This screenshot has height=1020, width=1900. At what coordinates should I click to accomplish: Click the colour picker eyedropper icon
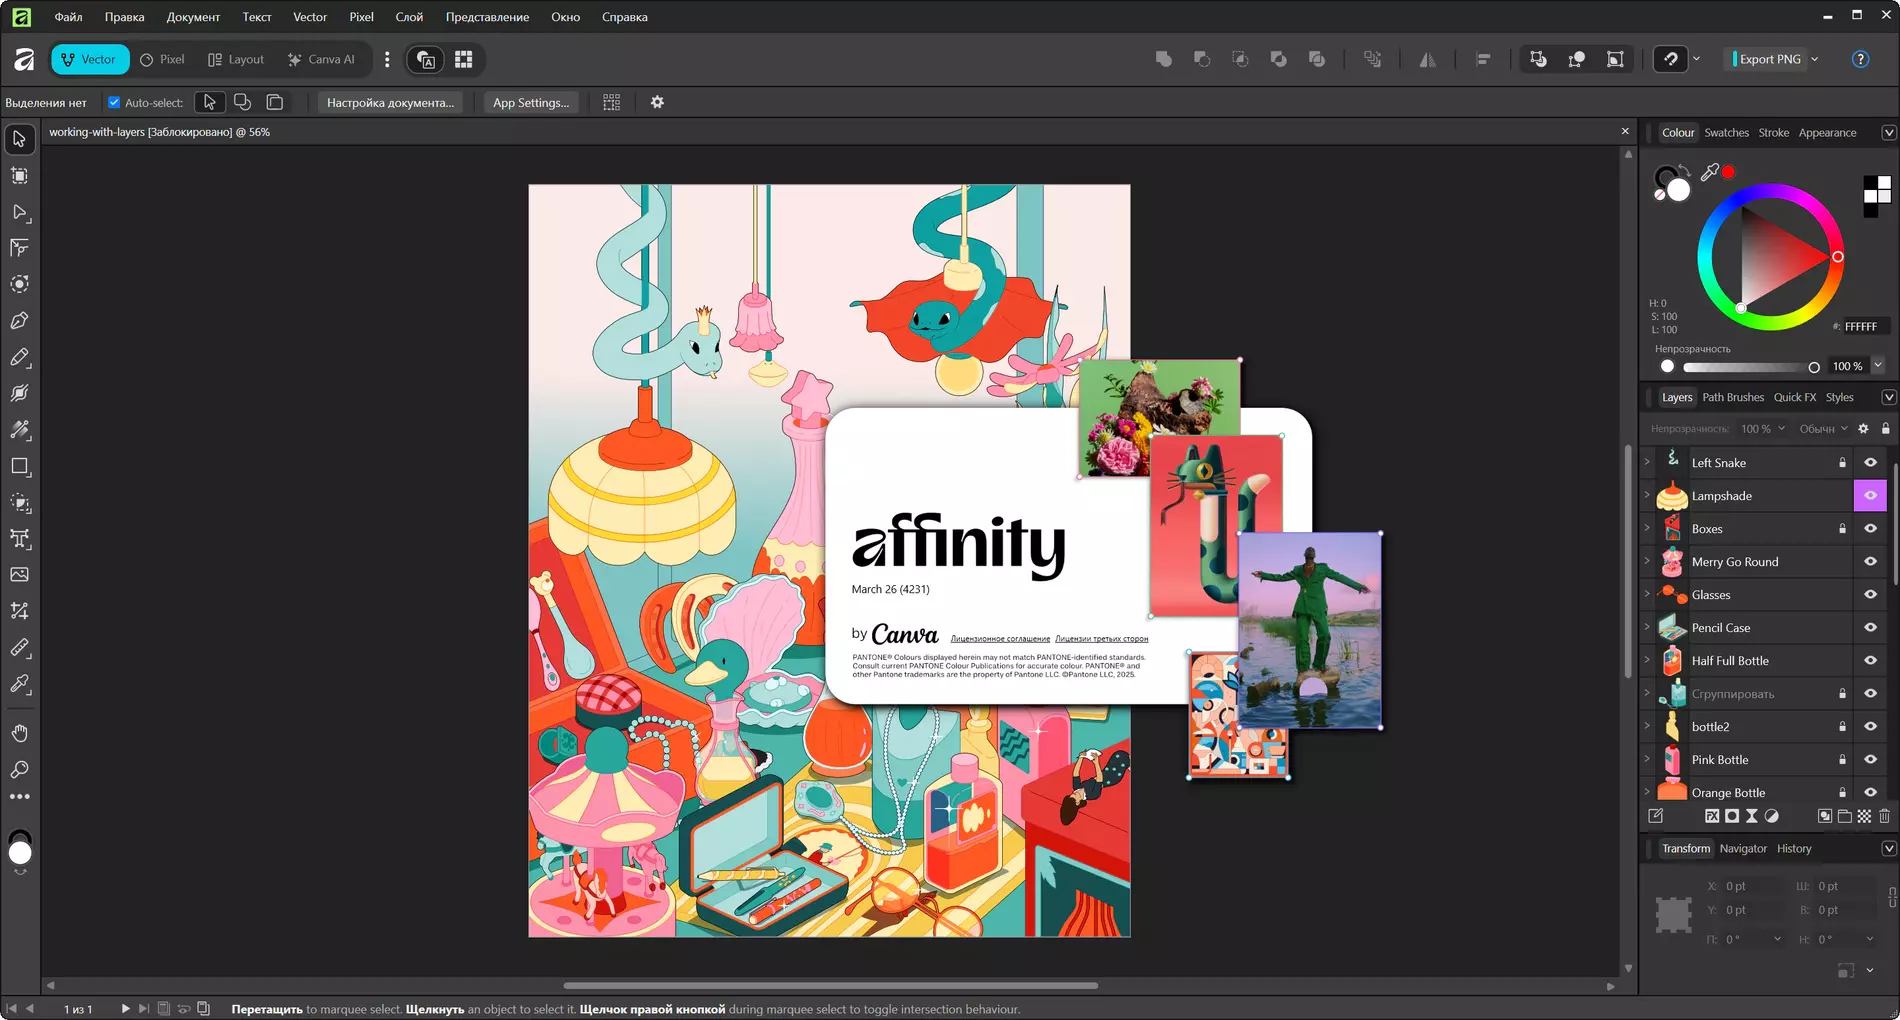[x=1710, y=172]
